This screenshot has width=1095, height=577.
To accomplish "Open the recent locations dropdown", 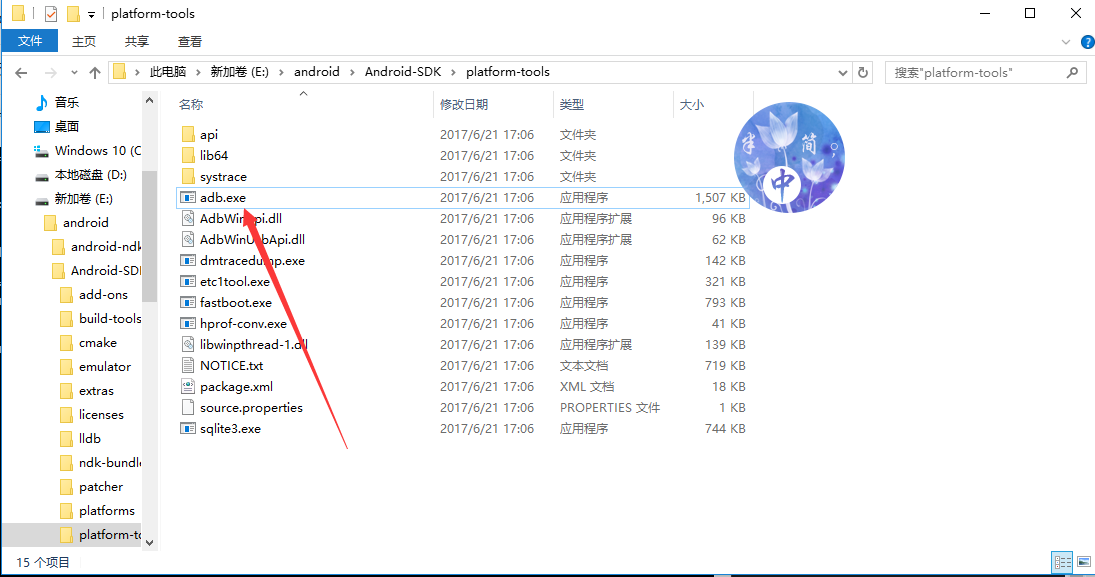I will [74, 73].
